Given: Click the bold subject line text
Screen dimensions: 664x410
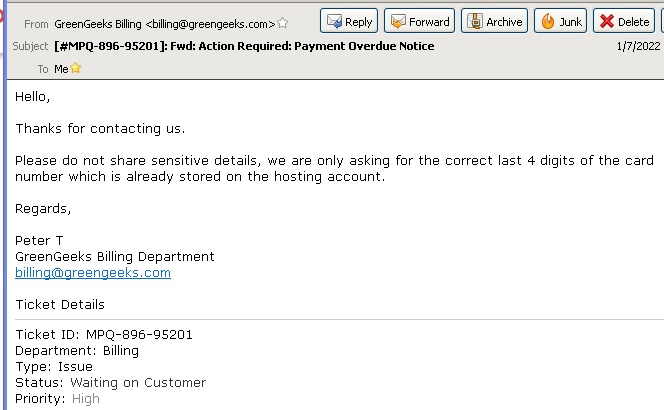Looking at the screenshot, I should point(244,46).
